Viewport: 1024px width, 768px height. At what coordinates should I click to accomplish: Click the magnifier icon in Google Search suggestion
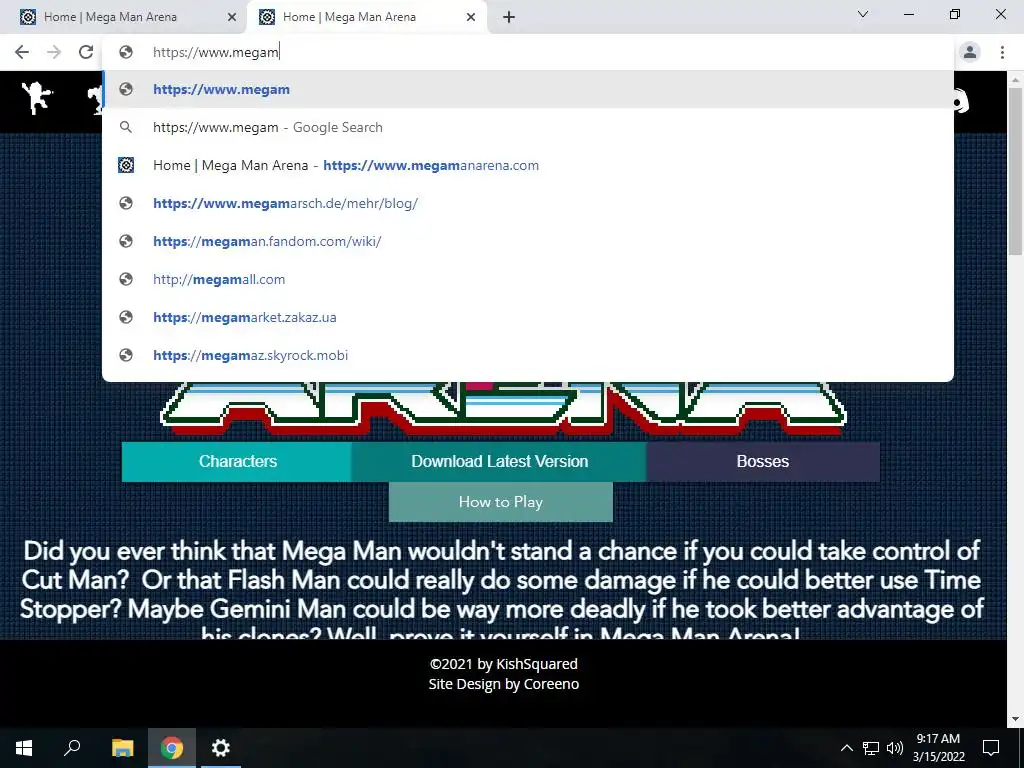[x=126, y=127]
